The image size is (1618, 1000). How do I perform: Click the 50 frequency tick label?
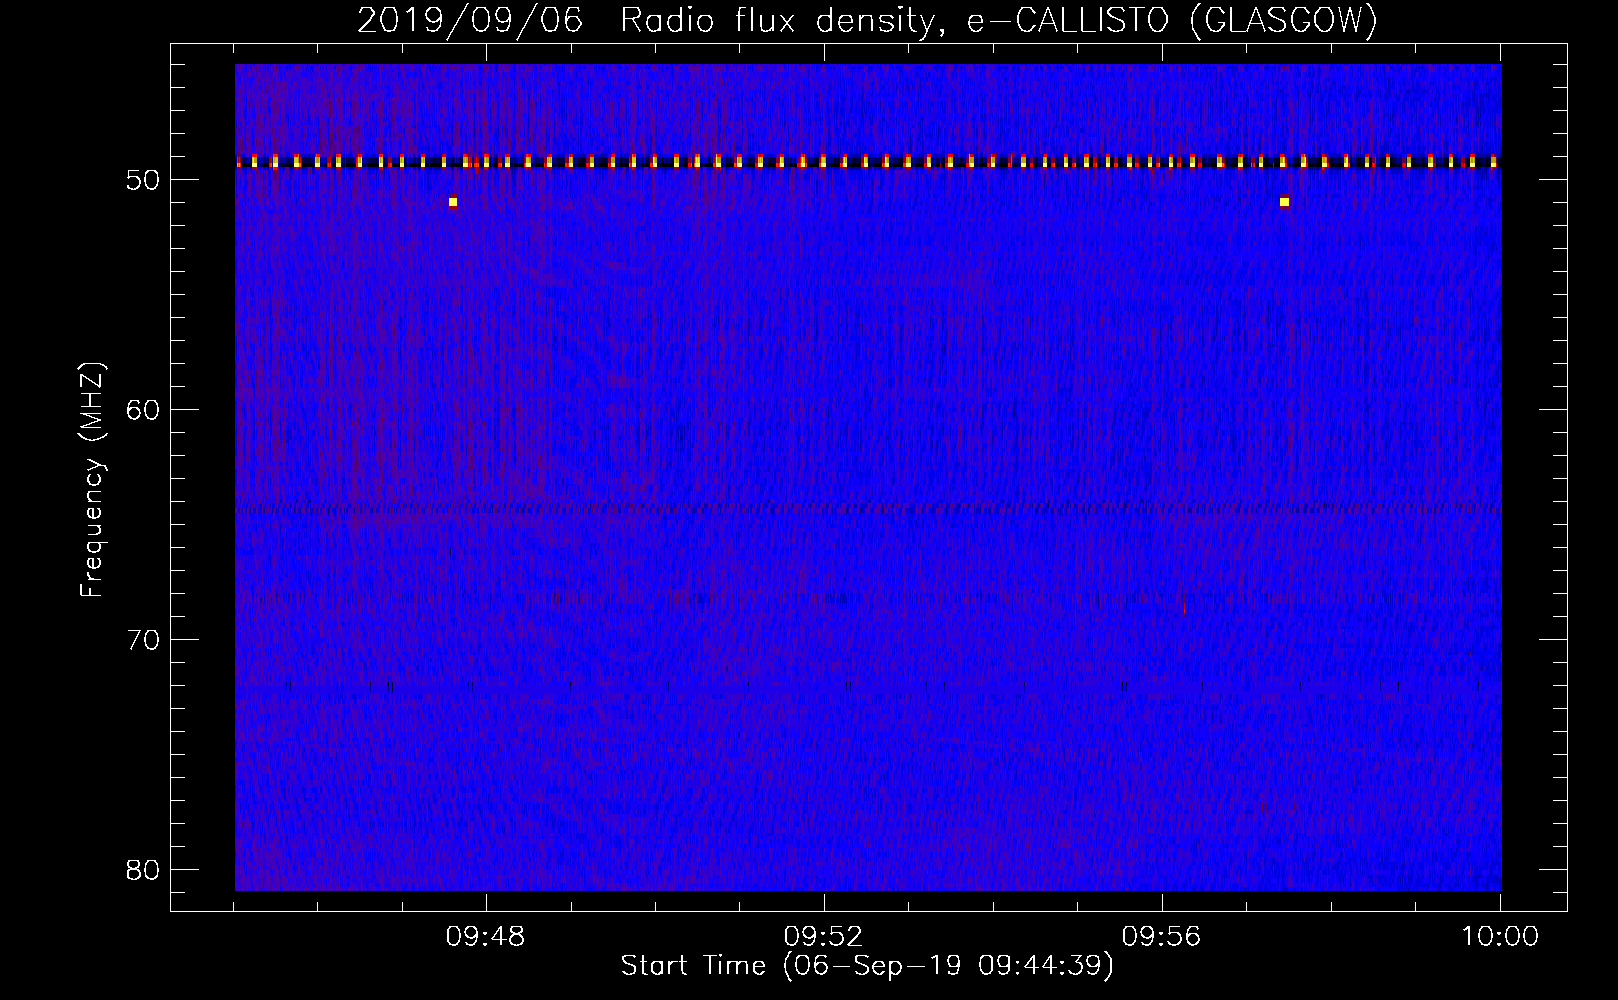pyautogui.click(x=144, y=180)
